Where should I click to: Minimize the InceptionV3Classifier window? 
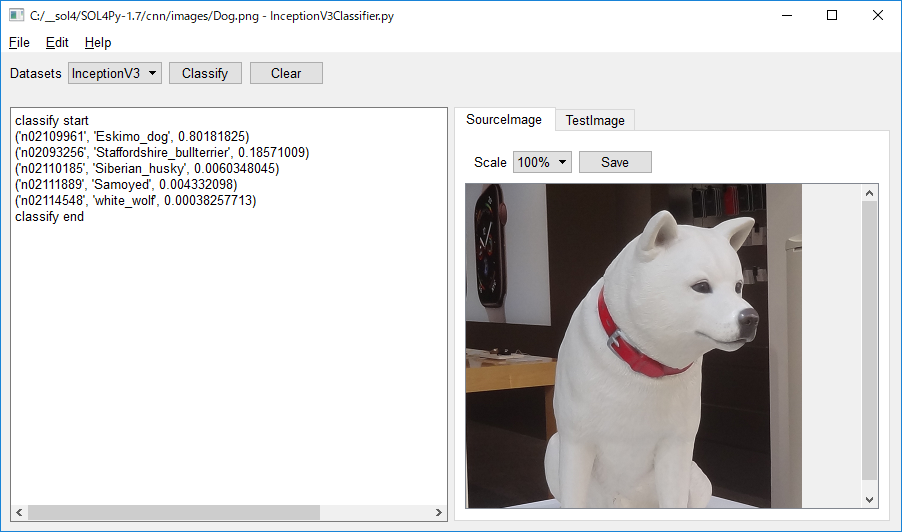coord(787,16)
